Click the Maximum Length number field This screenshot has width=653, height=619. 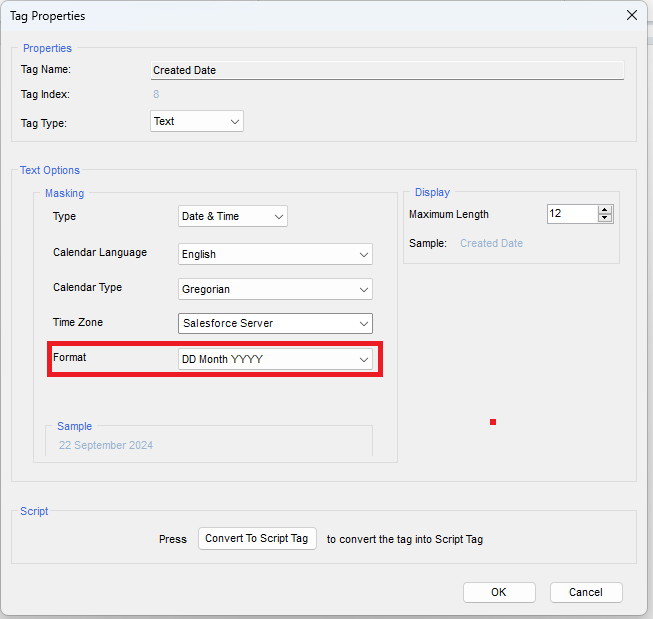point(571,214)
